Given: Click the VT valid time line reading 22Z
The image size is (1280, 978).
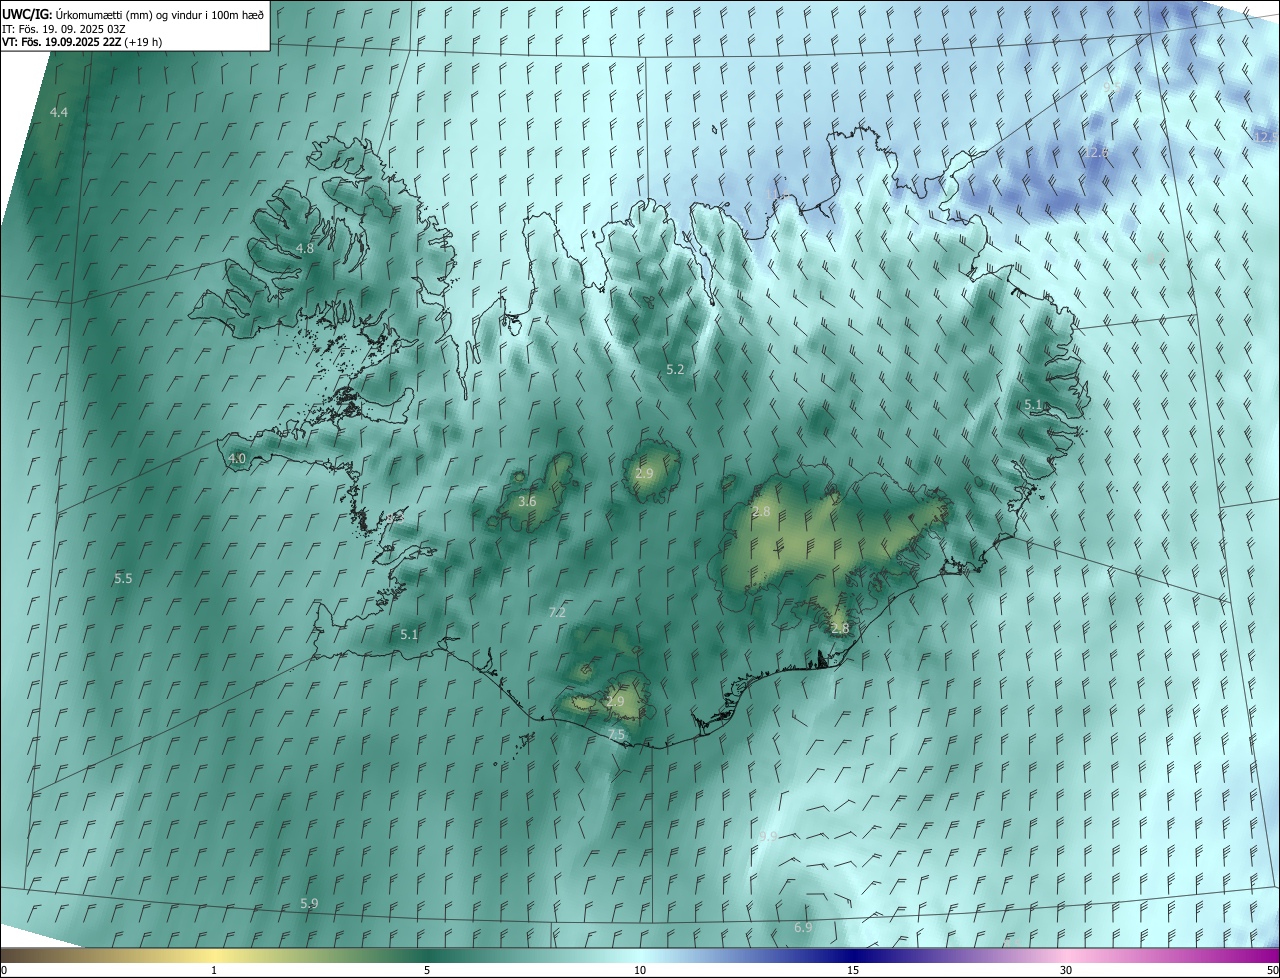Looking at the screenshot, I should point(82,43).
